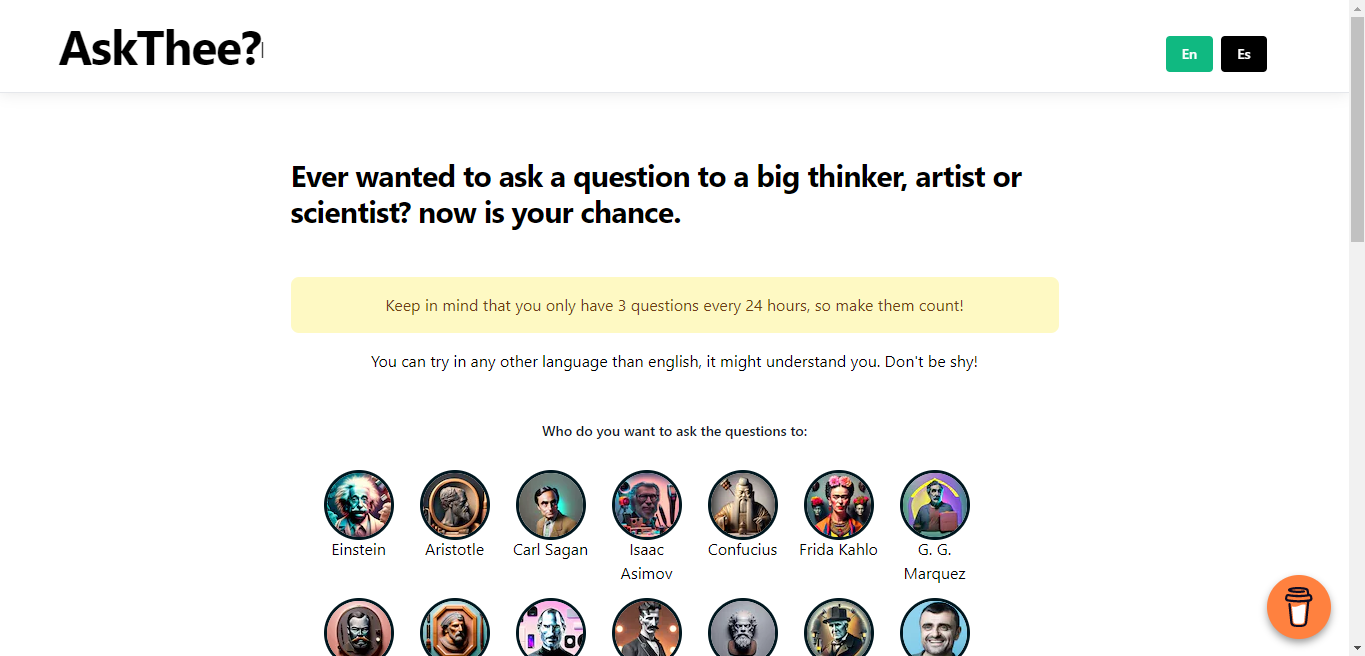Image resolution: width=1365 pixels, height=656 pixels.
Task: Switch language to English with En
Action: (1189, 54)
